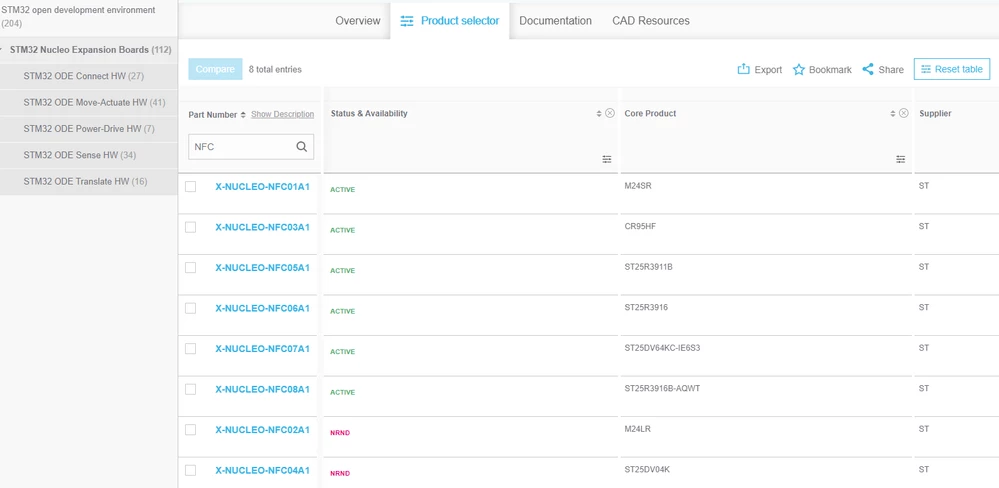Select the X-NUCLEO-NFC05A1 row checkbox
The image size is (999, 488).
pos(190,268)
